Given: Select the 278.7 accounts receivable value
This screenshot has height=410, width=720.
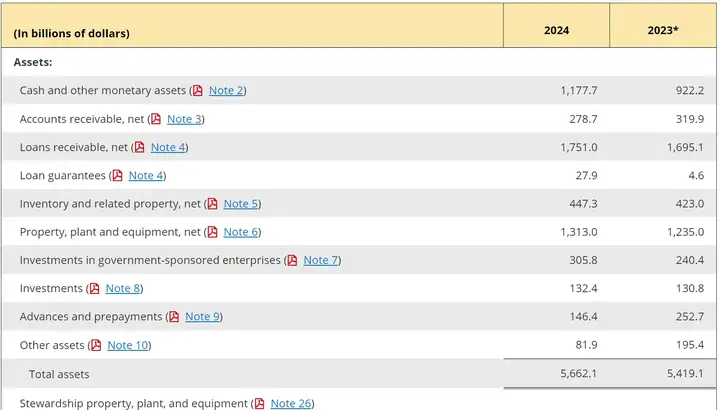Looking at the screenshot, I should [583, 119].
